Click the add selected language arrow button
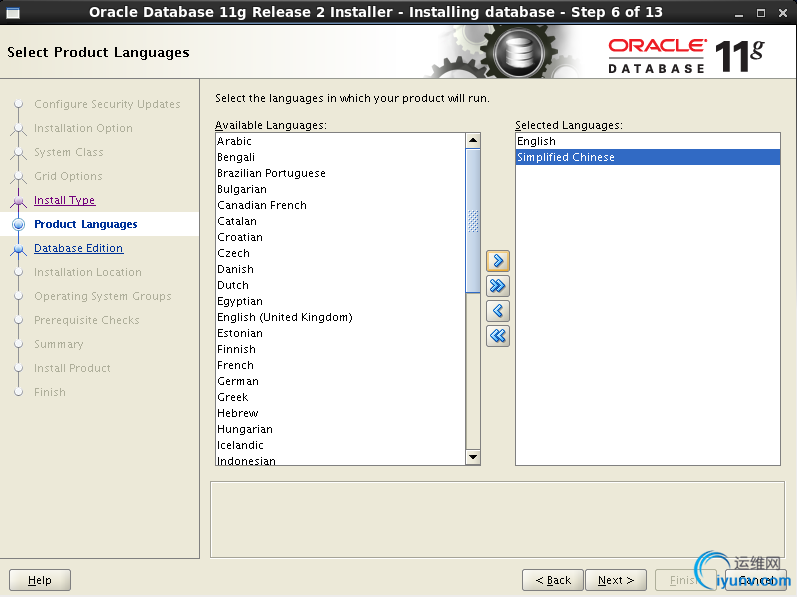The width and height of the screenshot is (797, 597). 498,261
